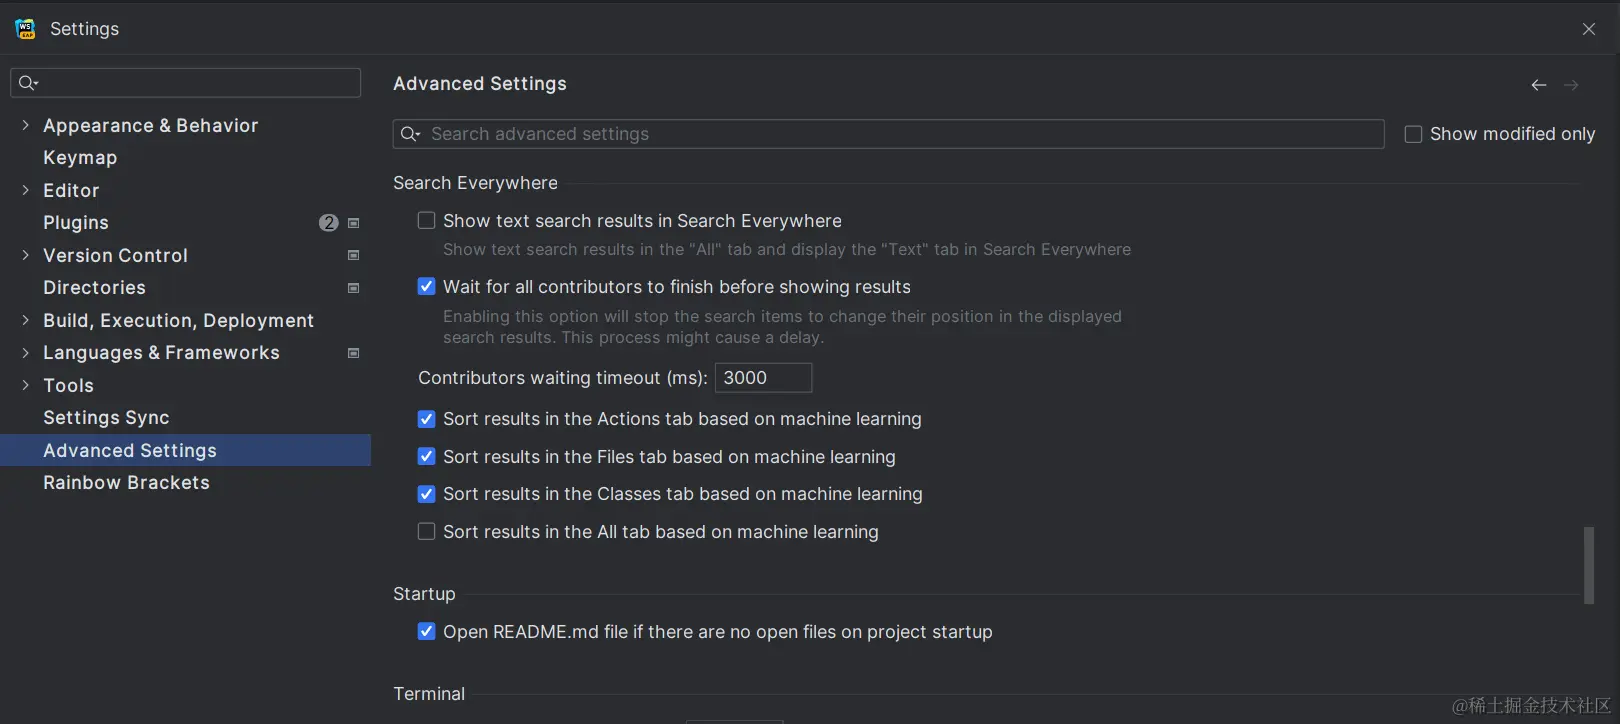
Task: Expand the Appearance & Behavior section
Action: point(25,125)
